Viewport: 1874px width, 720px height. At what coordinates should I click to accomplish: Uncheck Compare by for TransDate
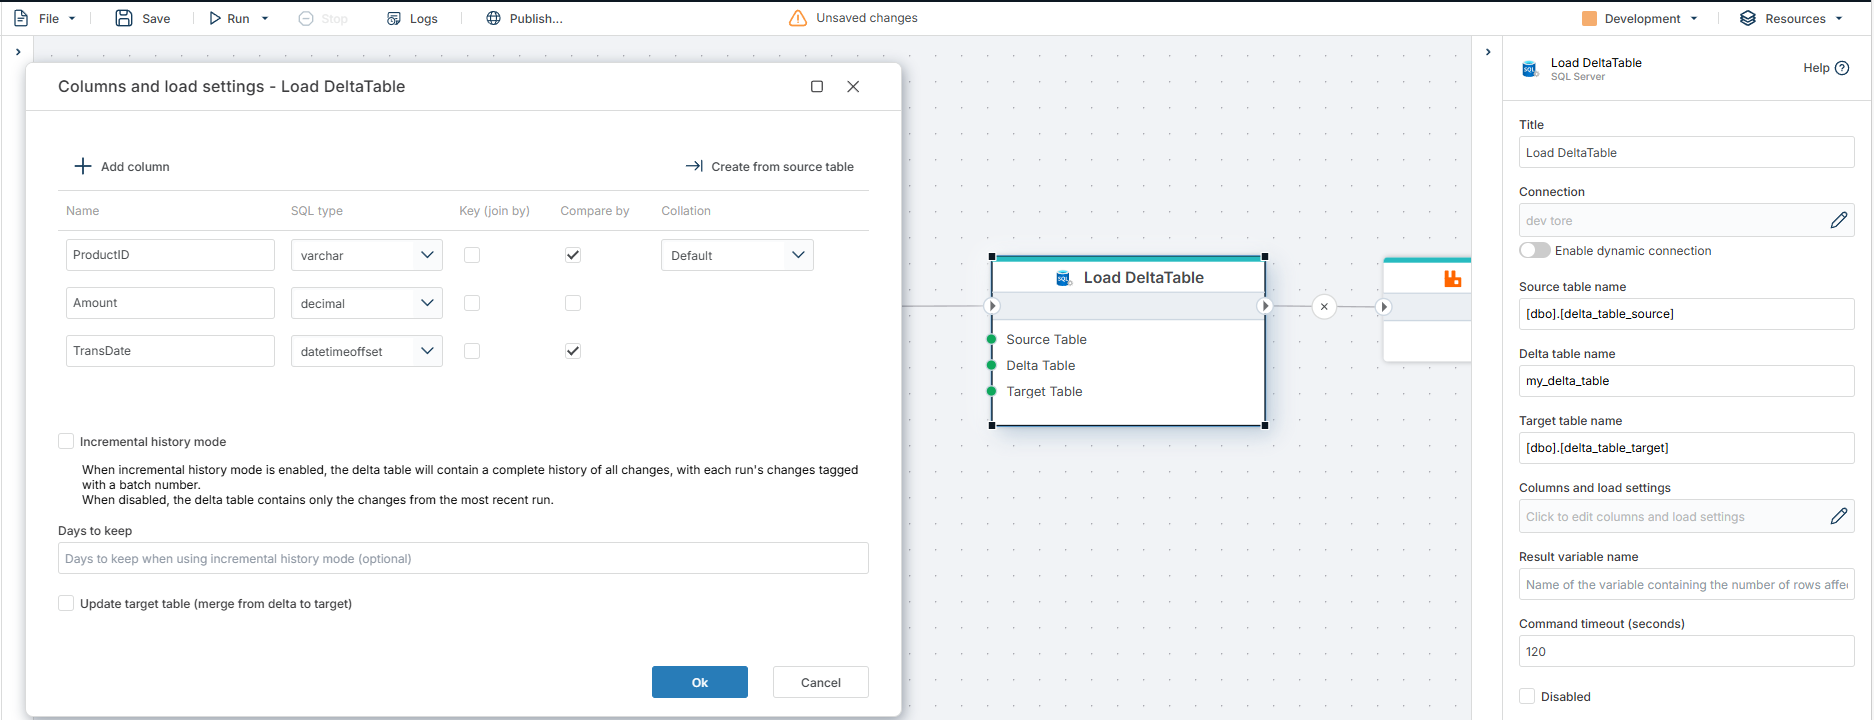[573, 351]
